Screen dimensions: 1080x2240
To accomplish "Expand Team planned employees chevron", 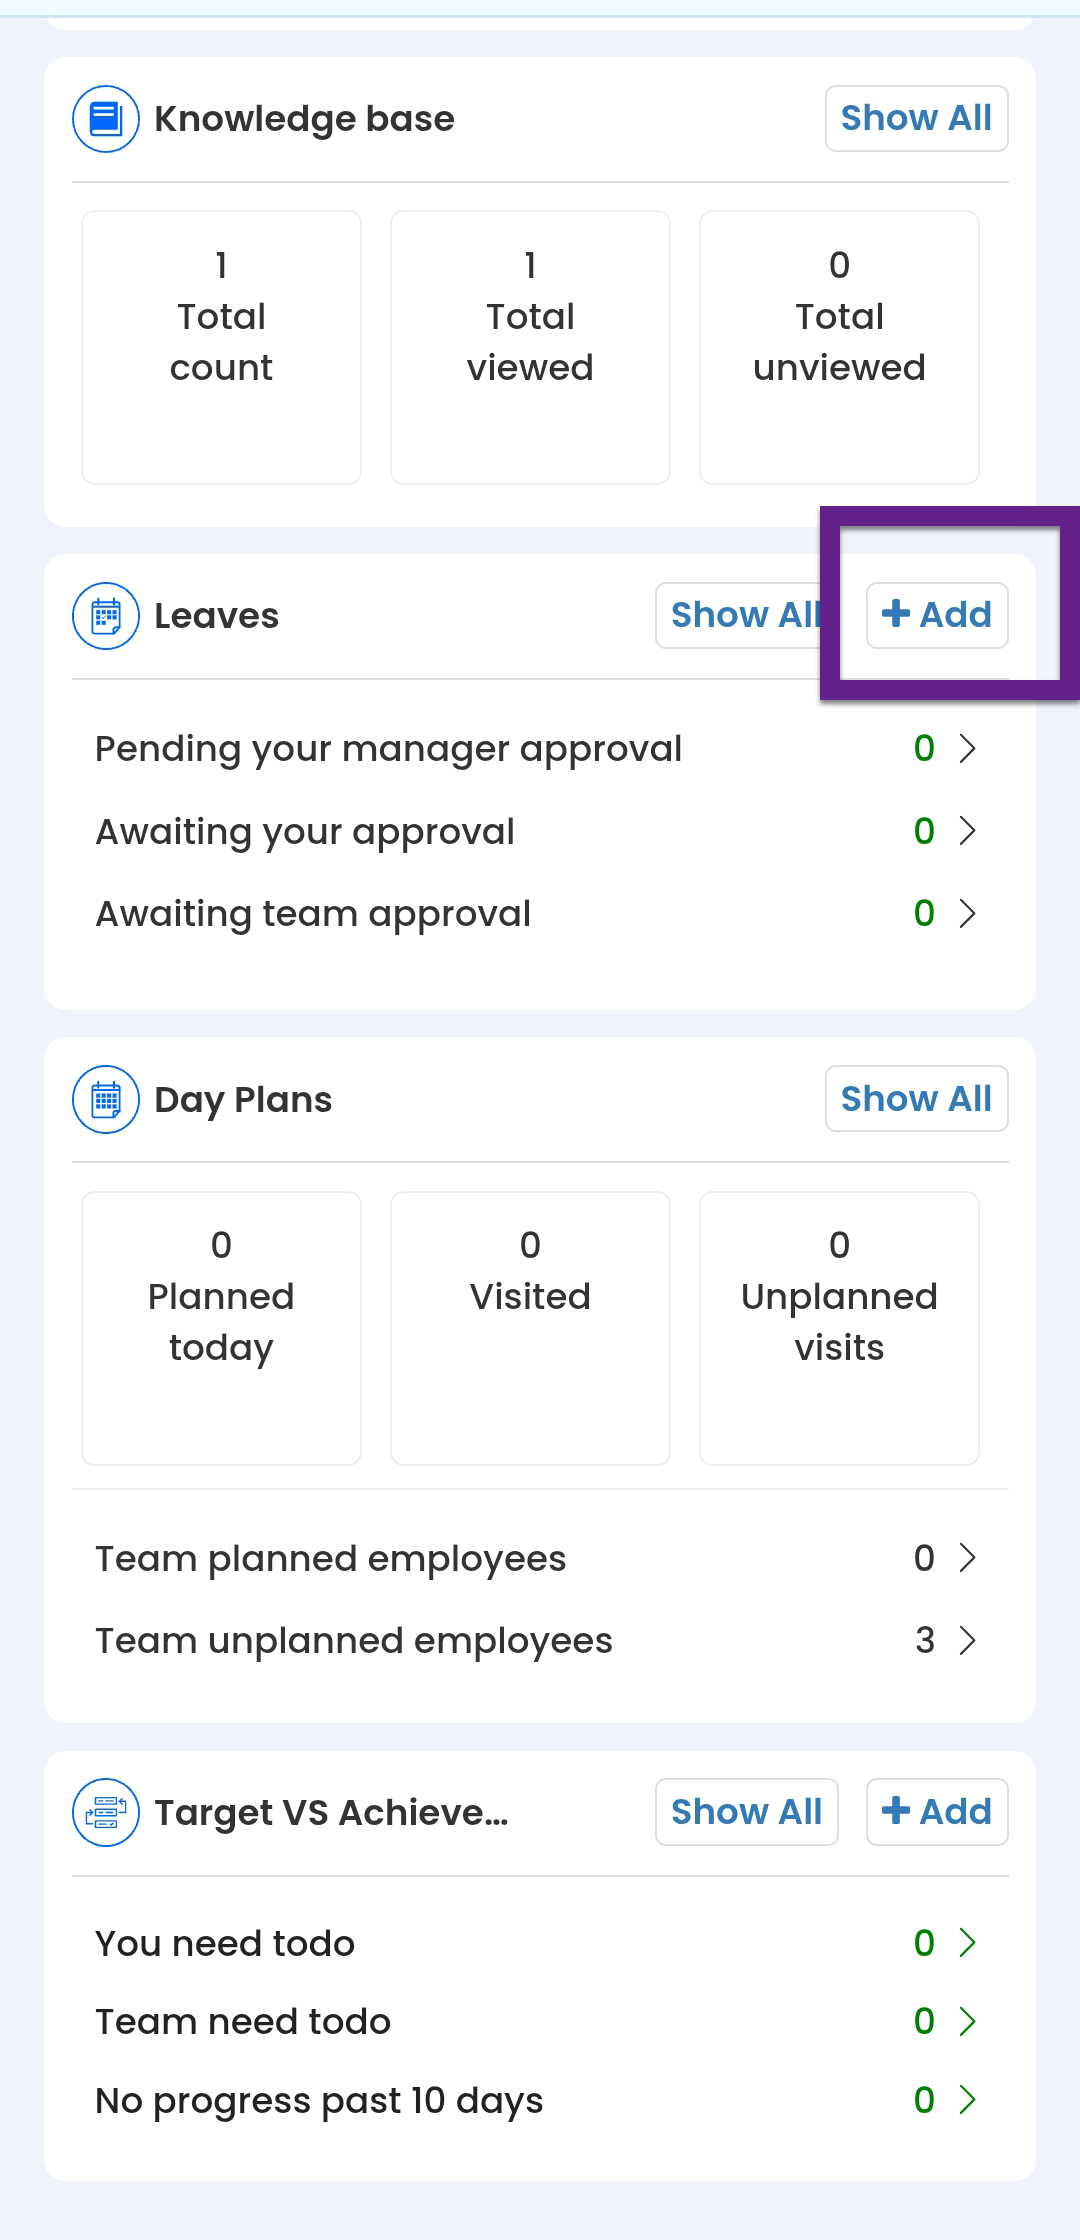I will tap(967, 1558).
